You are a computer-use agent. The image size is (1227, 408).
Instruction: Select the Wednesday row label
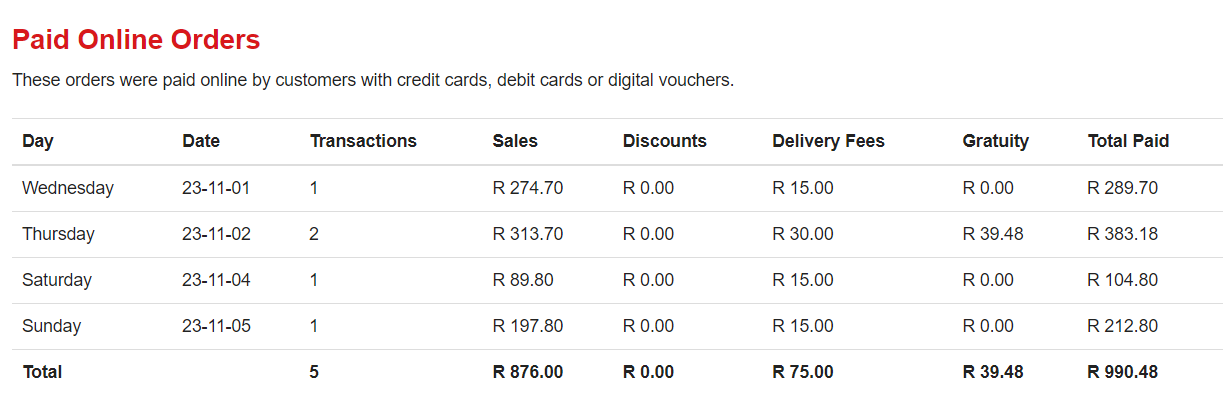pos(68,188)
